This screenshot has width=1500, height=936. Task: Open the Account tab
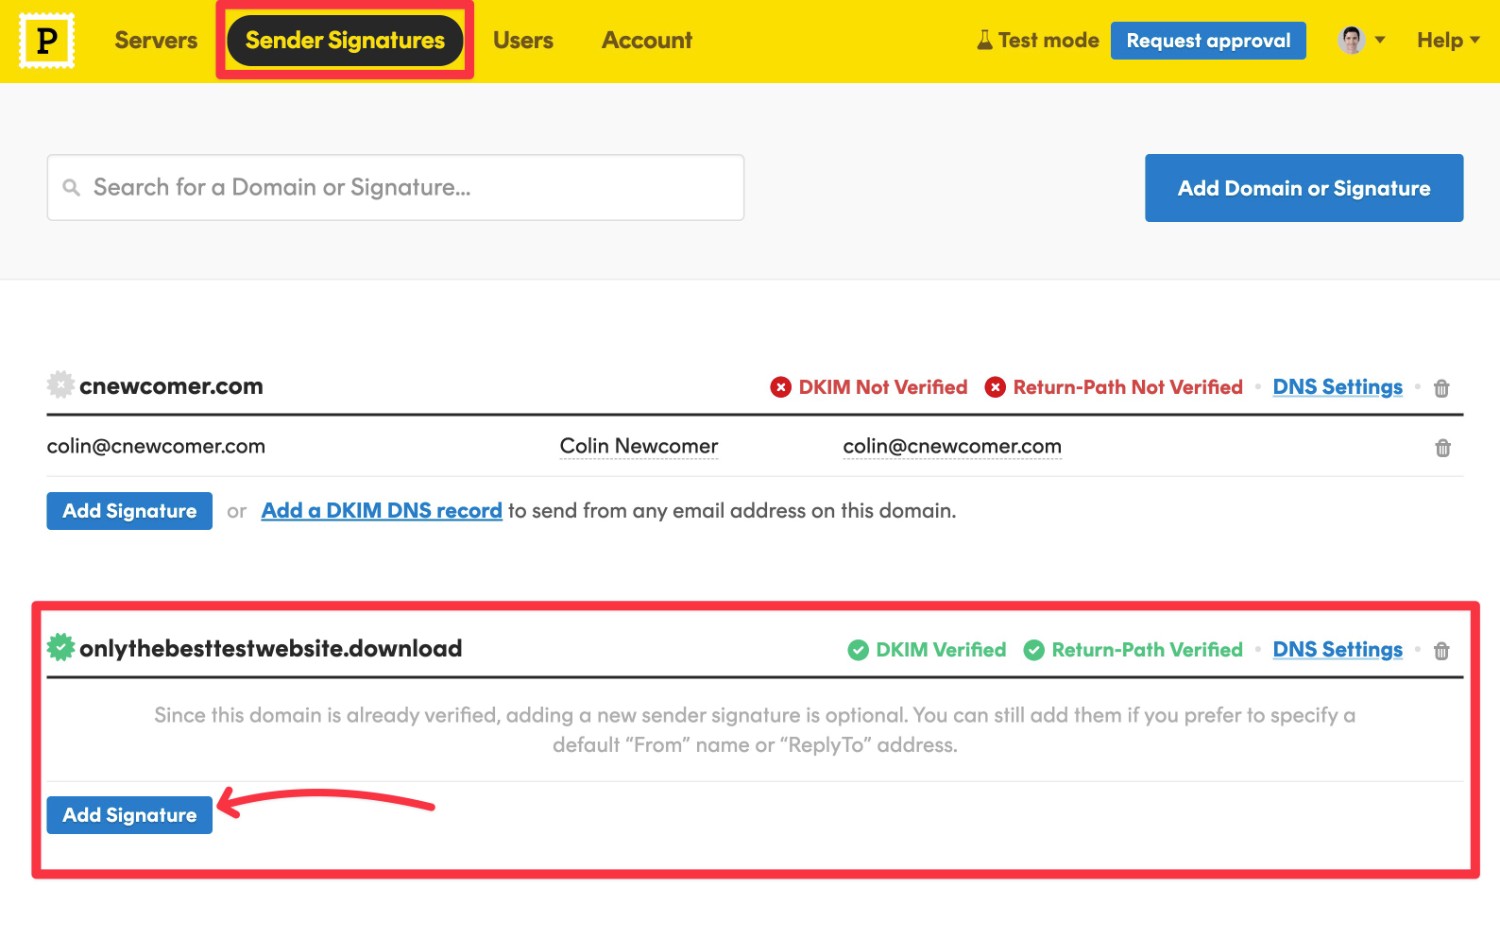click(x=647, y=40)
